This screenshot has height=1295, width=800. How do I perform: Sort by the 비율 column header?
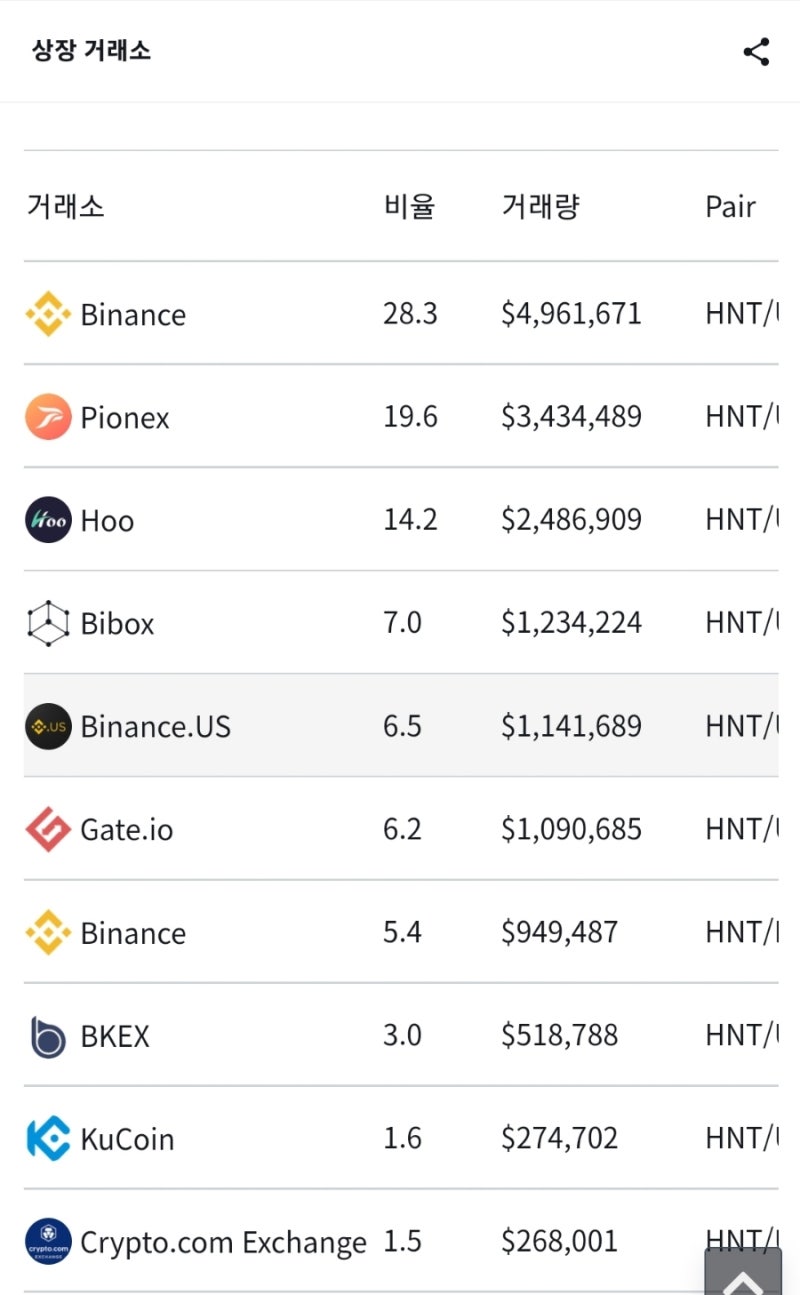pos(409,207)
